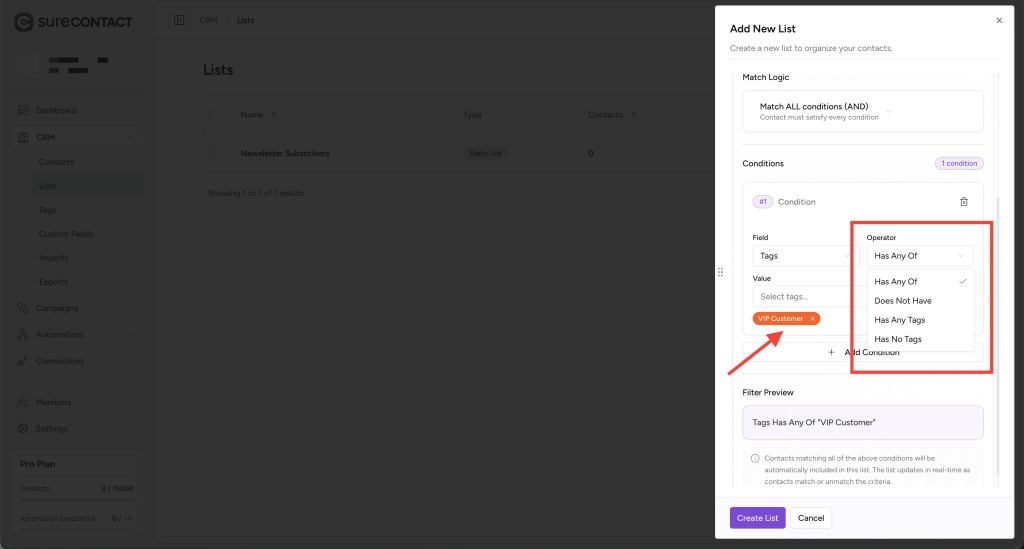Click the Select tags value input
Viewport: 1024px width, 549px height.
click(807, 297)
